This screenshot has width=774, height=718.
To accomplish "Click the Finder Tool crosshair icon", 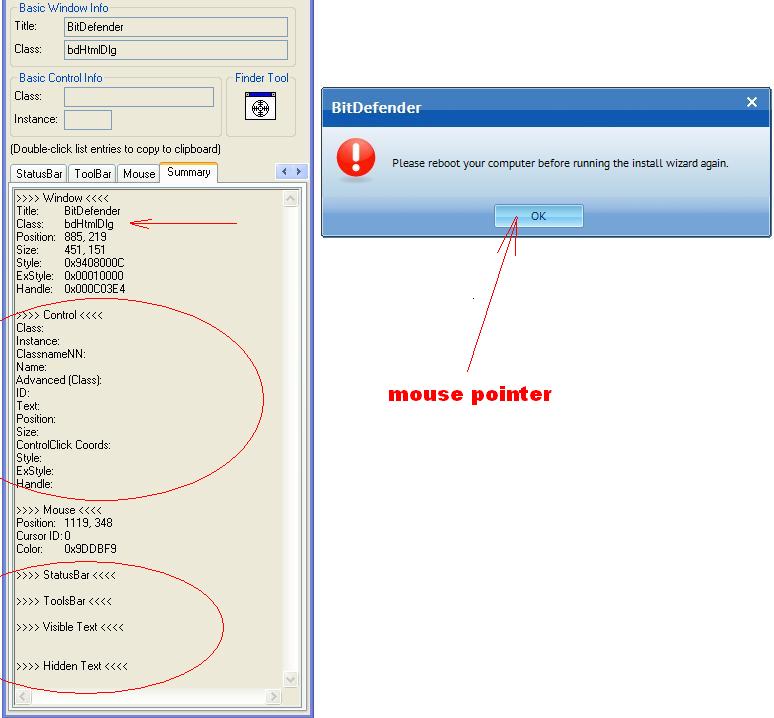I will click(260, 106).
